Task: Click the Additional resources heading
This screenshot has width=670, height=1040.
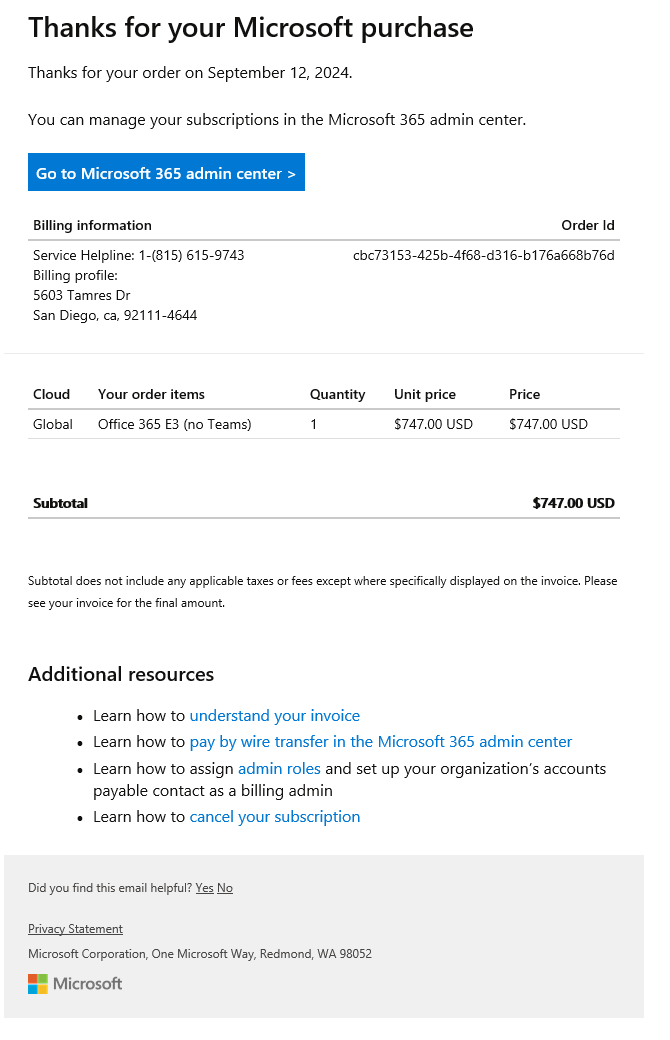Action: [x=121, y=675]
